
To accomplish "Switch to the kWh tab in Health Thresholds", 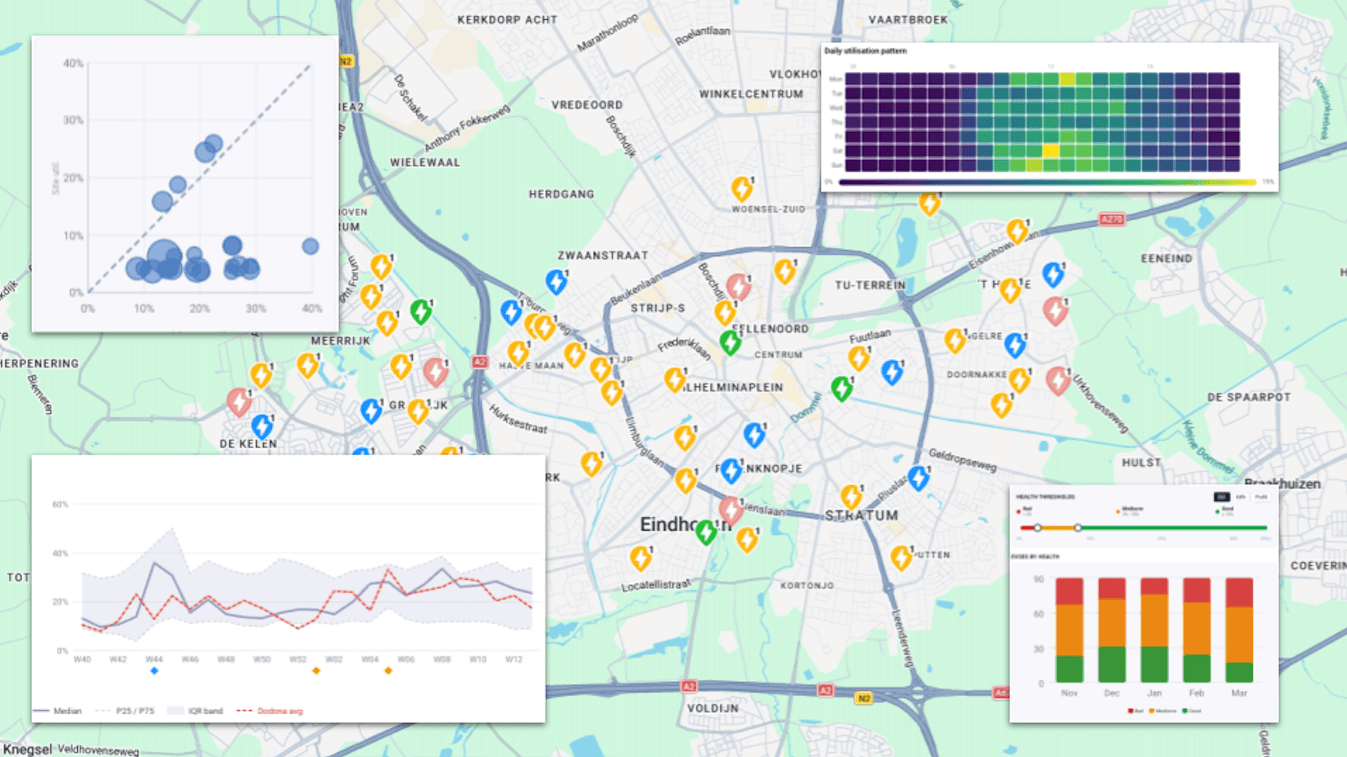I will [x=1240, y=497].
